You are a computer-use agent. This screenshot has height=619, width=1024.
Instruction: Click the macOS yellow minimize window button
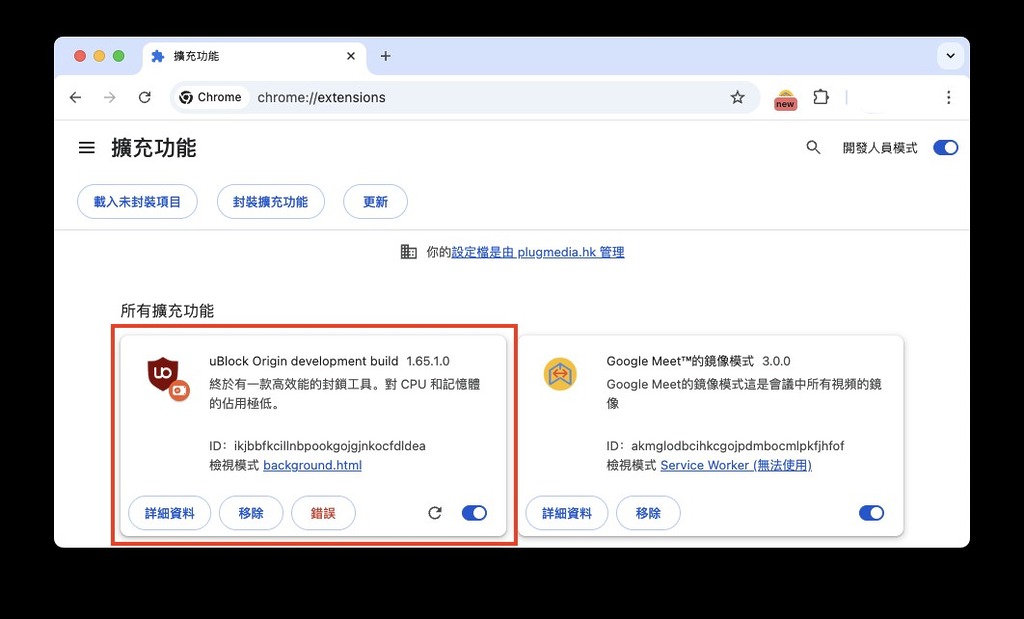pos(99,56)
